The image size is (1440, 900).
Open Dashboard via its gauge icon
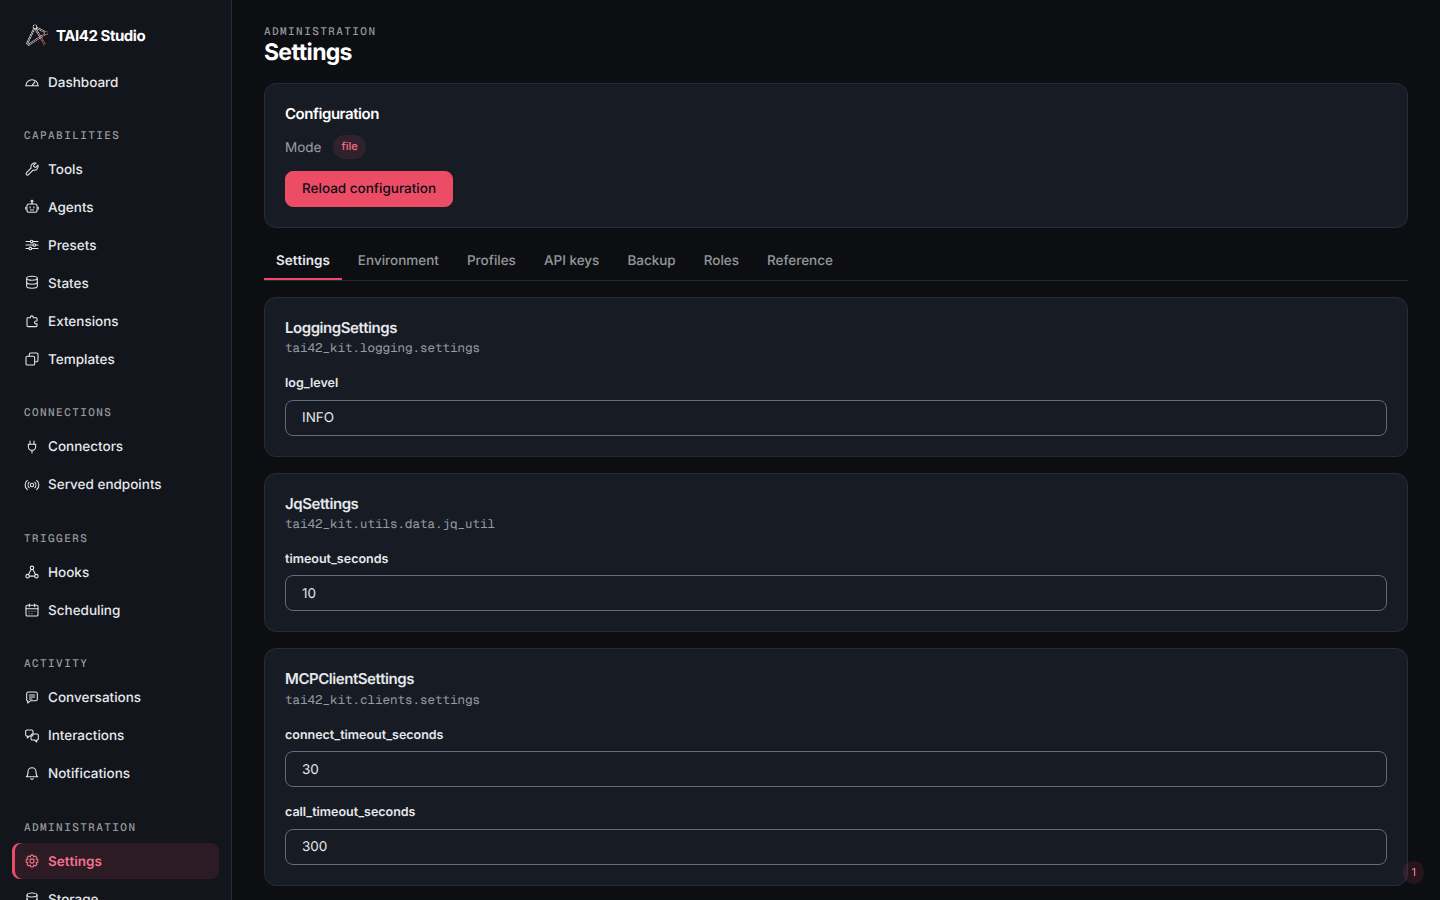(x=32, y=83)
